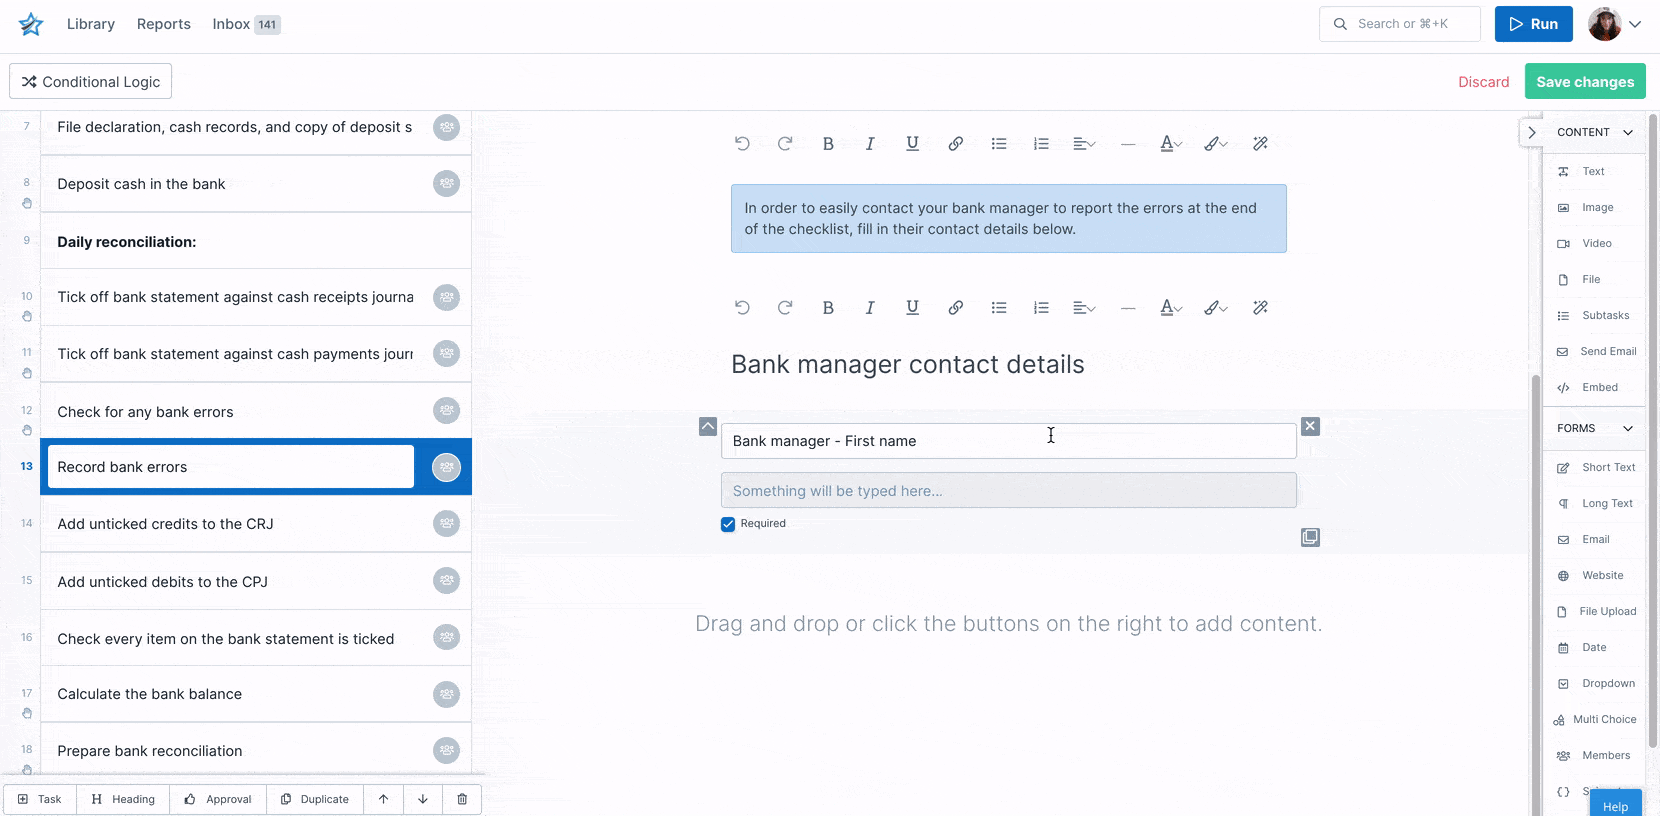This screenshot has width=1660, height=816.
Task: Redo in the second text toolbar
Action: [785, 308]
